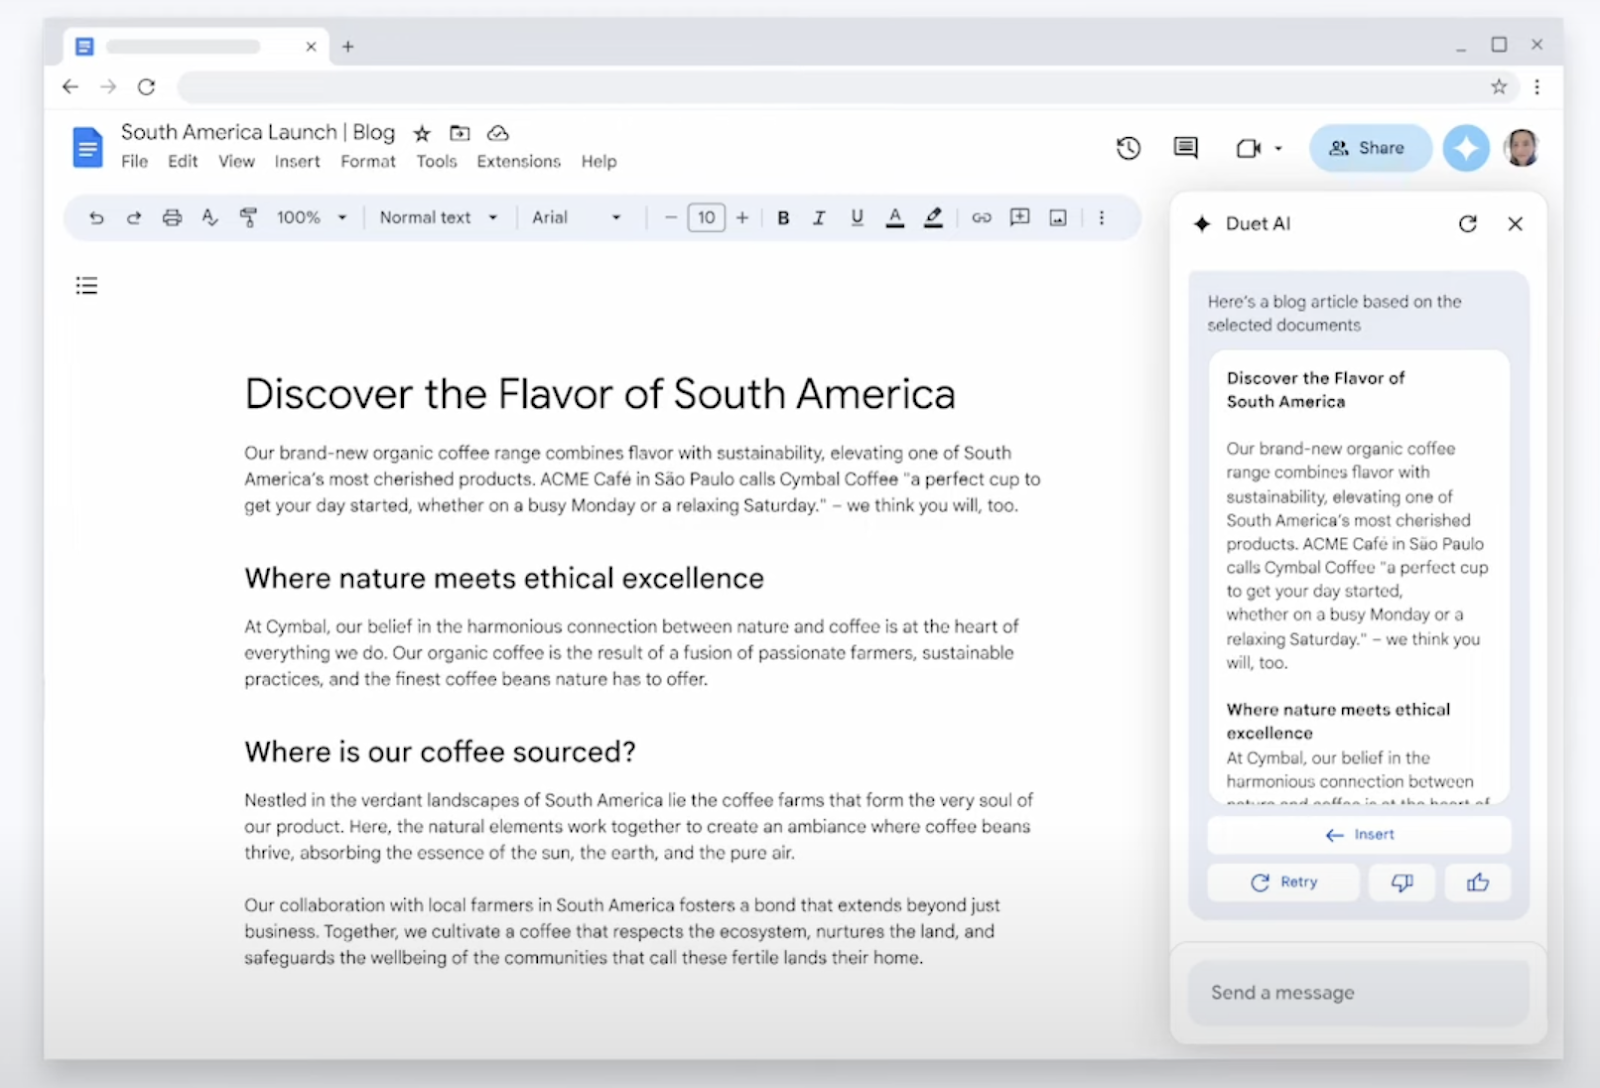Image resolution: width=1600 pixels, height=1088 pixels.
Task: Go back in browser
Action: tap(70, 87)
